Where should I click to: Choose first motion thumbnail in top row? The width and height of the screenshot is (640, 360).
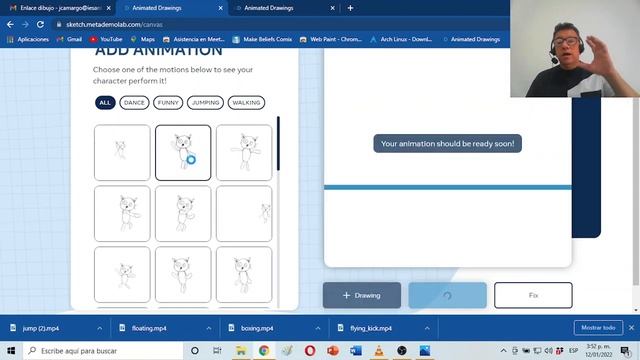tap(122, 153)
